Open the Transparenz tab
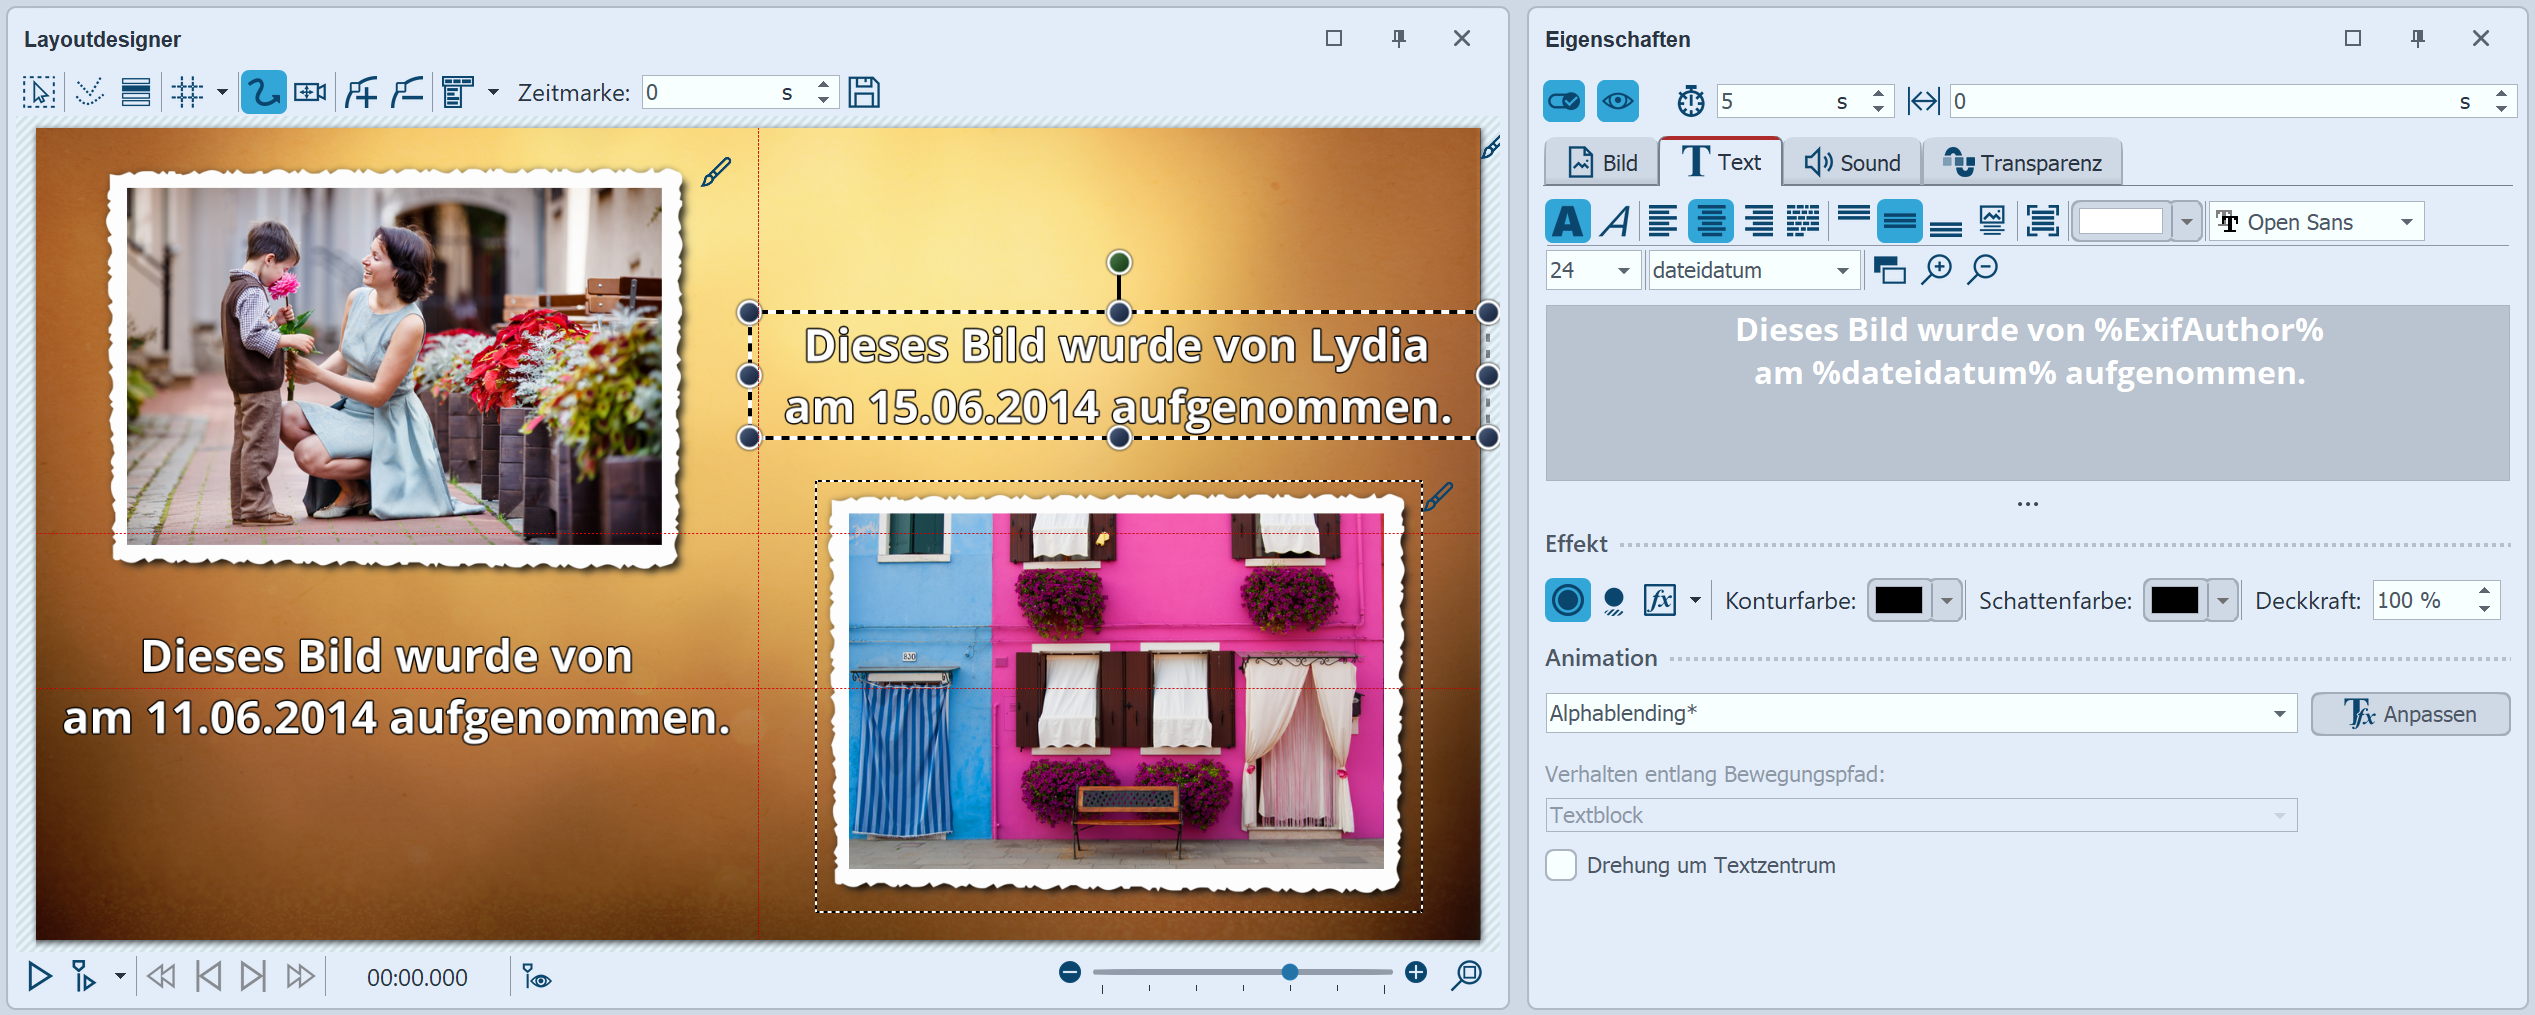The height and width of the screenshot is (1015, 2535). pos(2022,163)
